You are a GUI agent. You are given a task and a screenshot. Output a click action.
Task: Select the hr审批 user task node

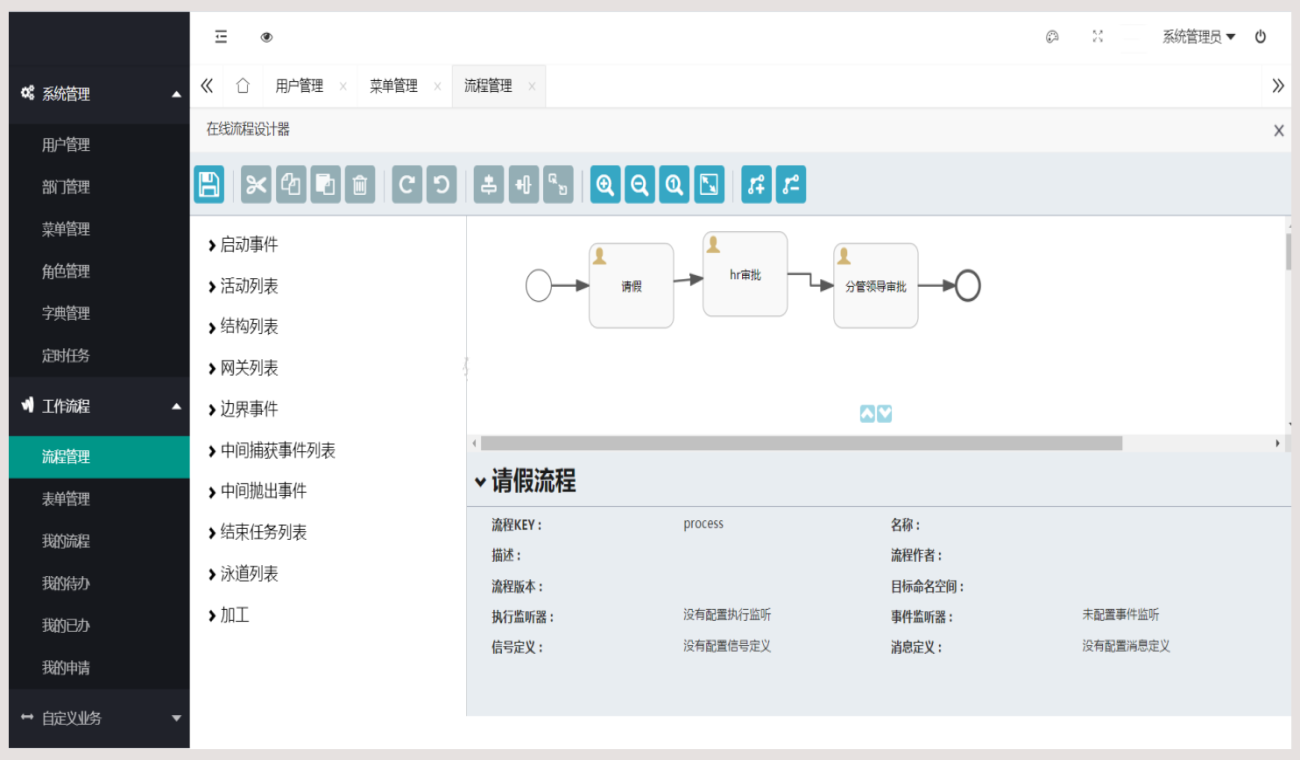[745, 274]
